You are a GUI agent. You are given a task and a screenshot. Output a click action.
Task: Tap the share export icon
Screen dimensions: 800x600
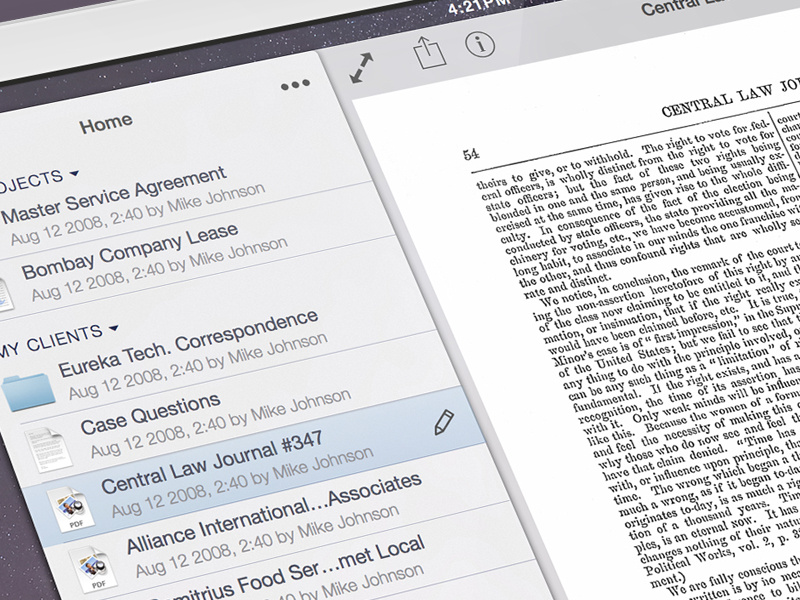pos(429,52)
